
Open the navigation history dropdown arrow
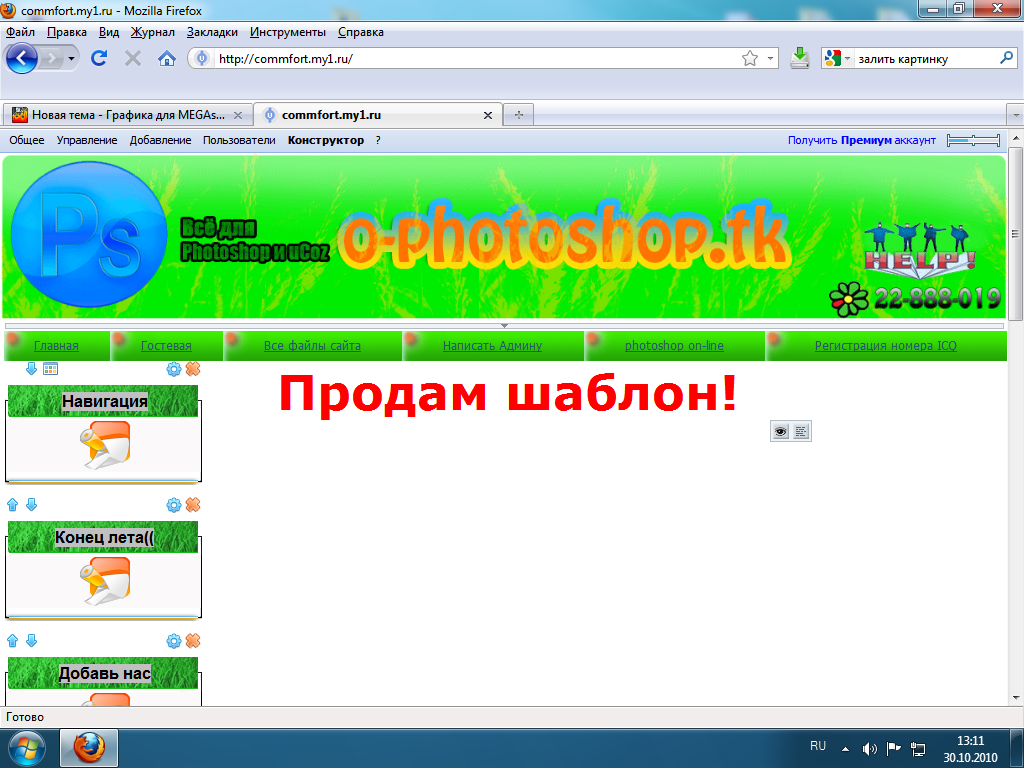(x=72, y=59)
